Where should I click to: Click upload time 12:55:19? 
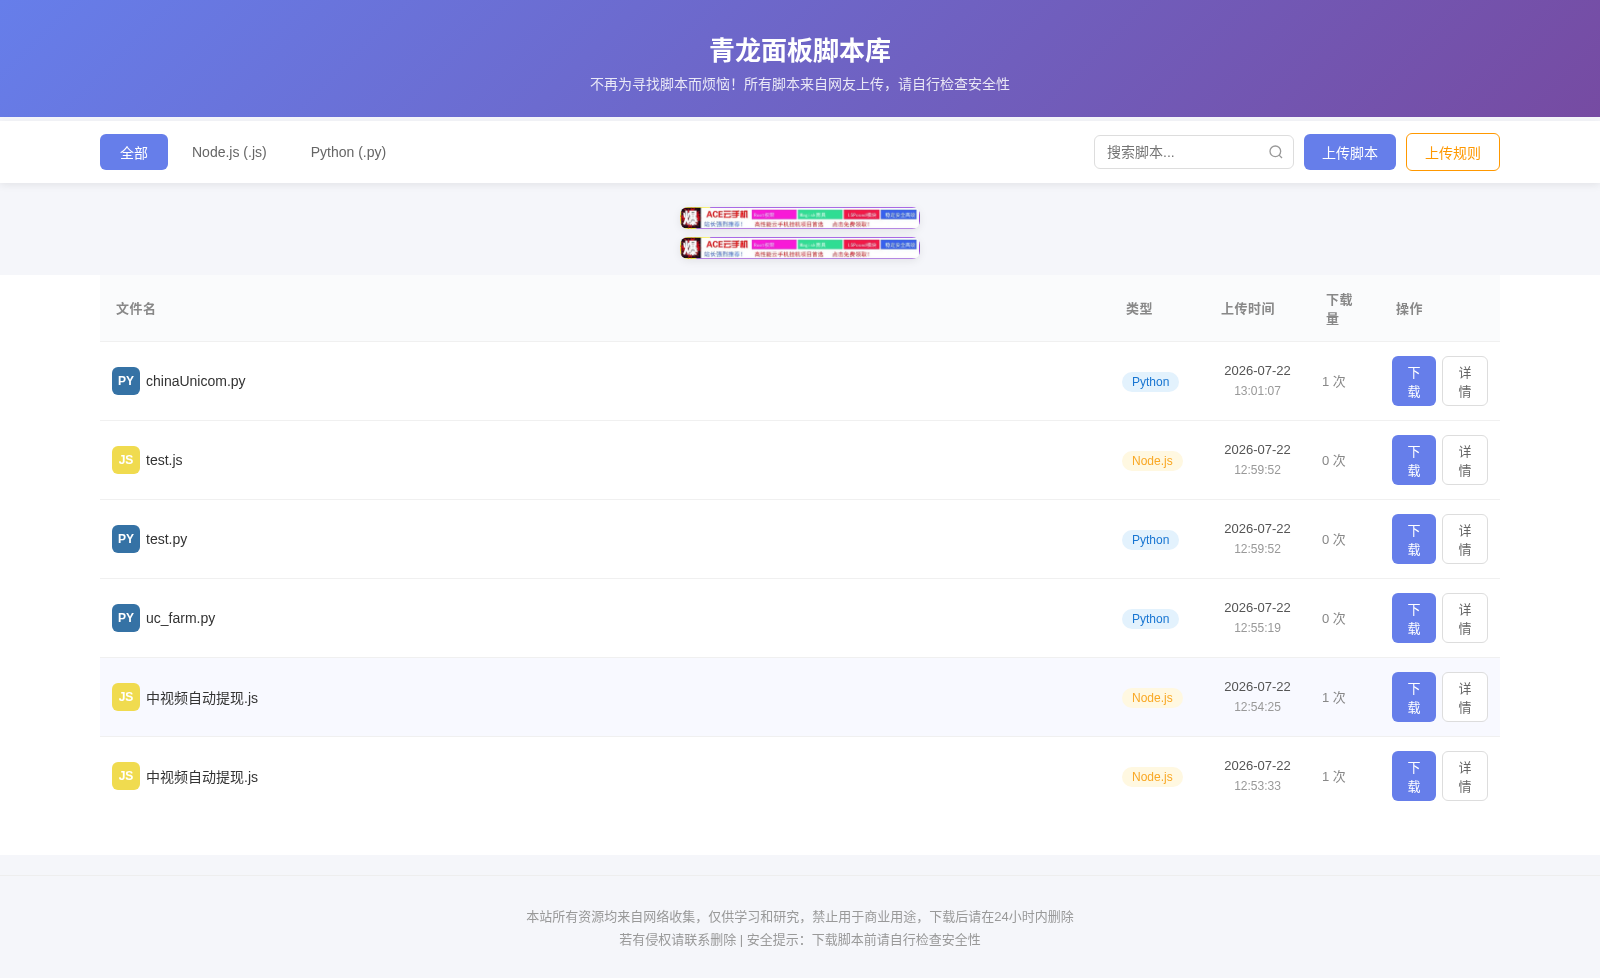click(x=1257, y=628)
